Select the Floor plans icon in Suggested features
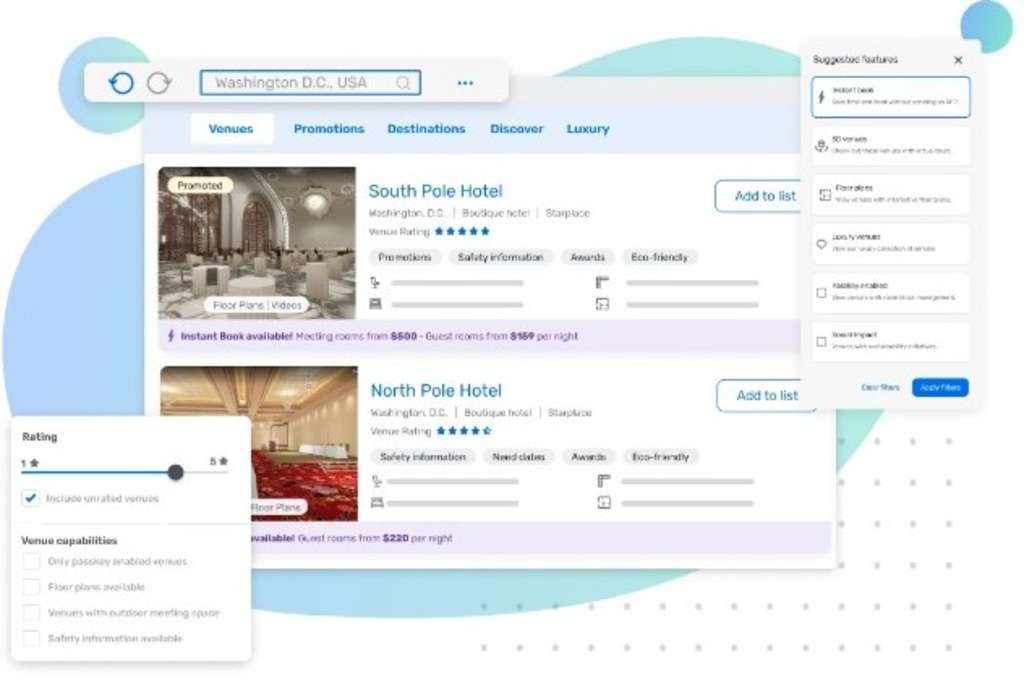 [x=822, y=195]
